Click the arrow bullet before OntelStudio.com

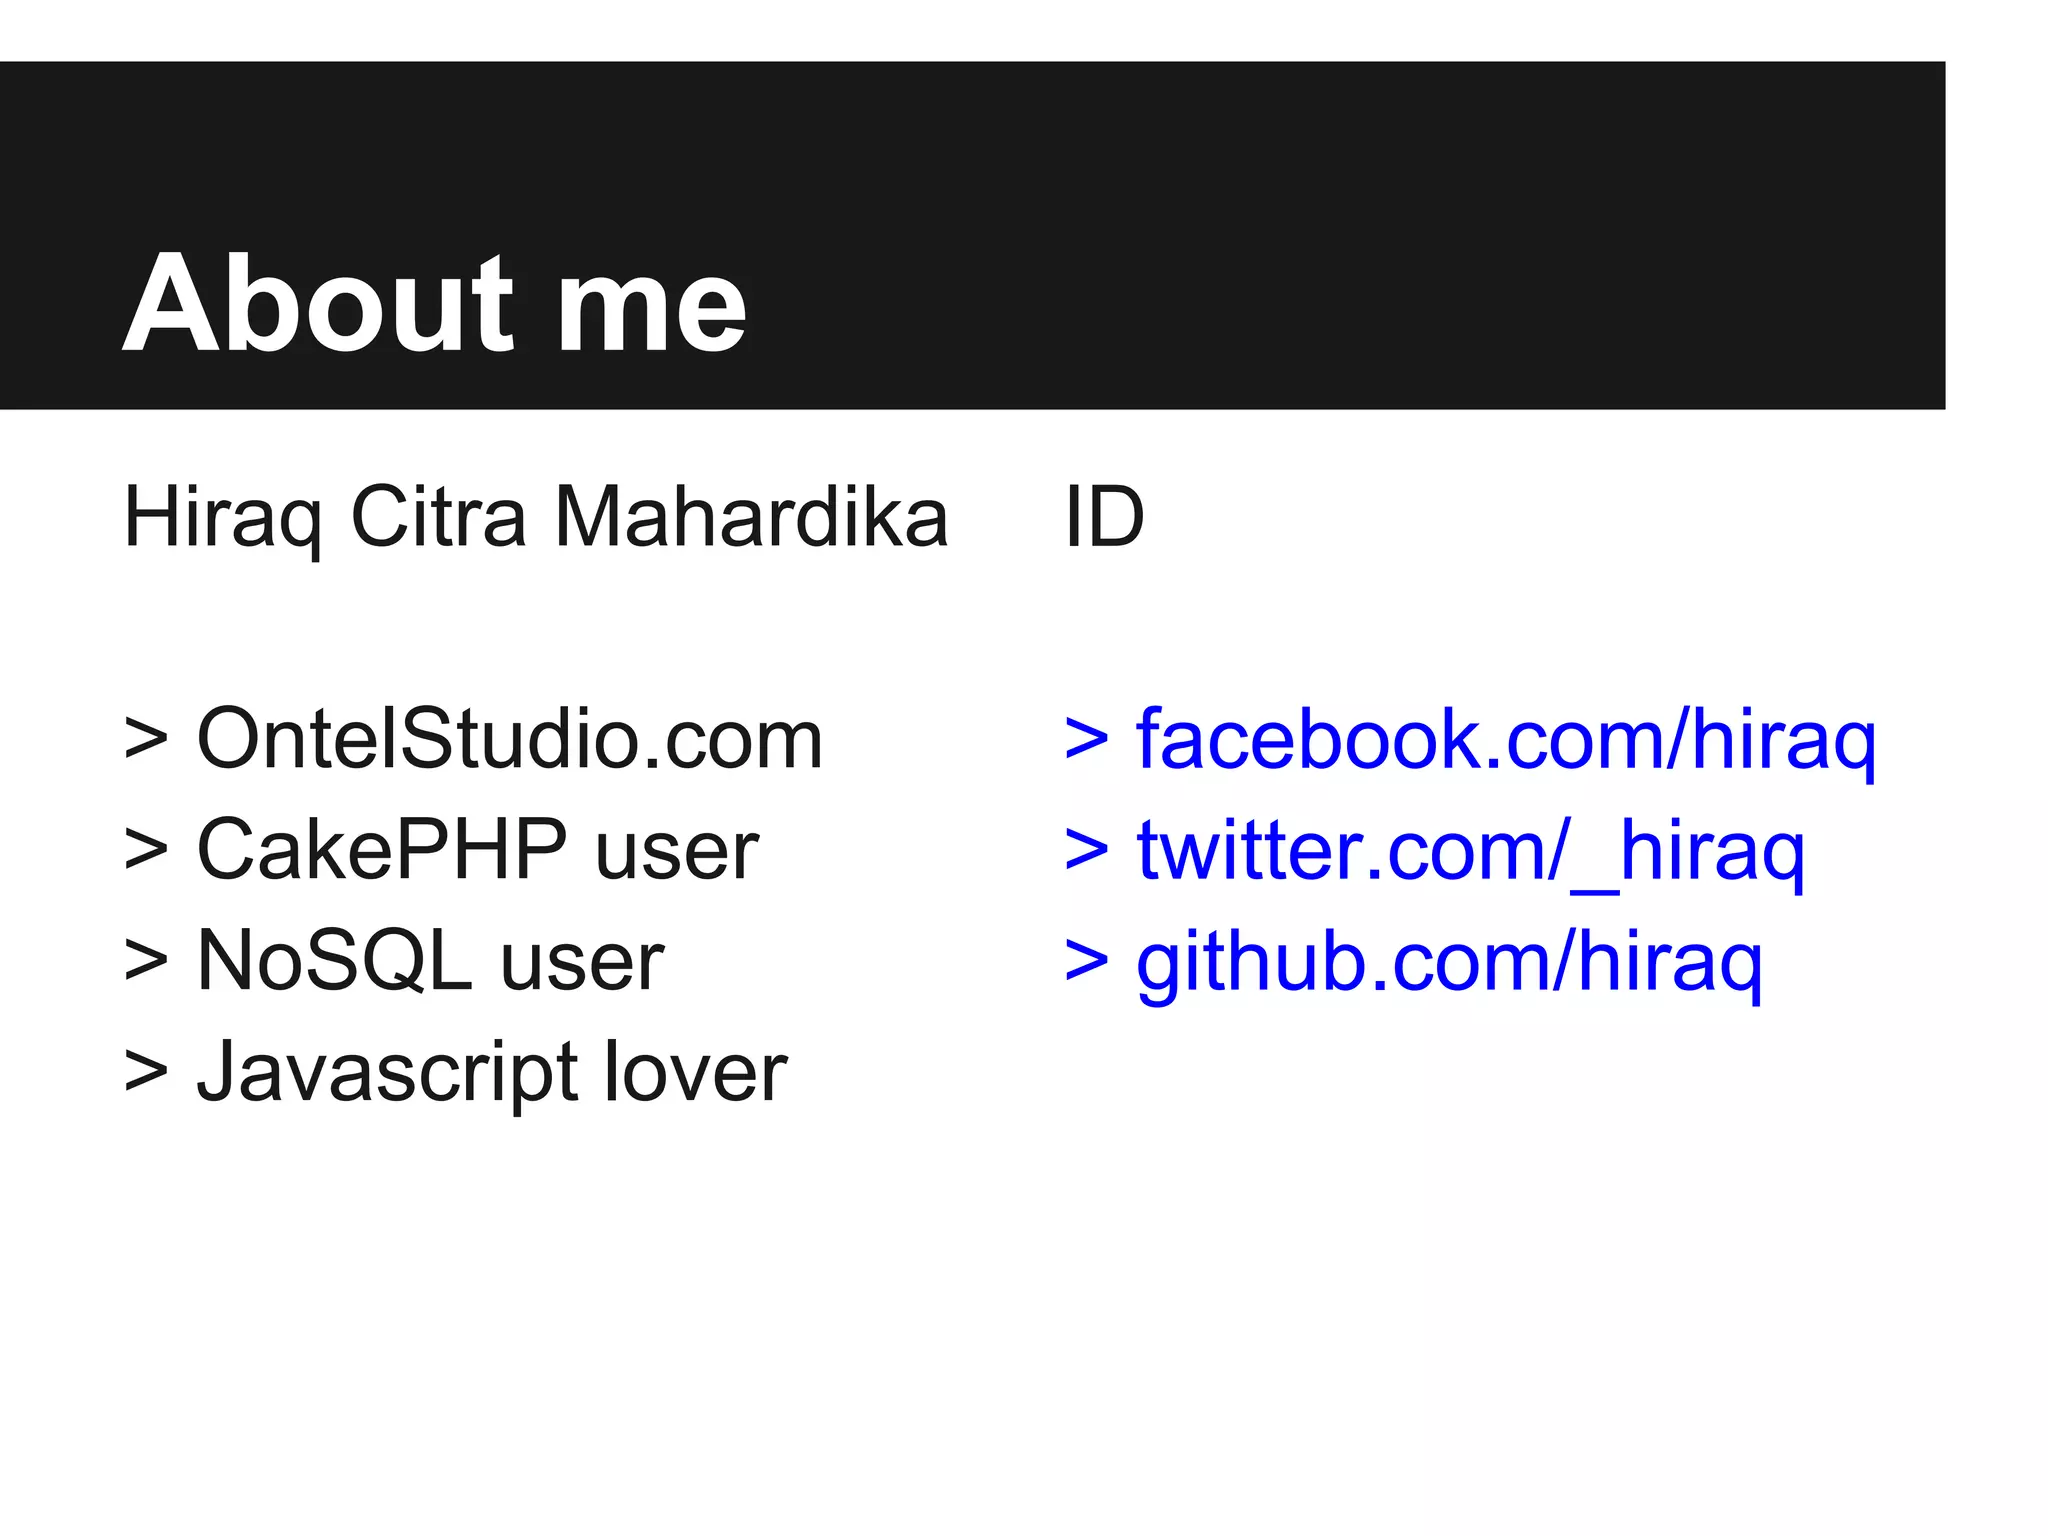tap(146, 741)
